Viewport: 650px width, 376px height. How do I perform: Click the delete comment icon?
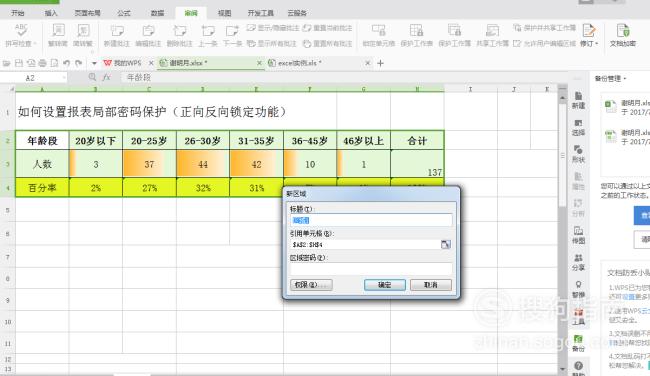click(179, 30)
